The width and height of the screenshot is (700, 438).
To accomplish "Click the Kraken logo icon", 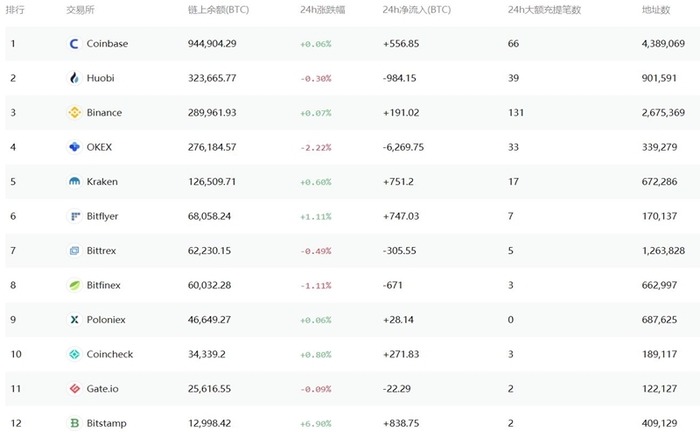I will (x=74, y=182).
